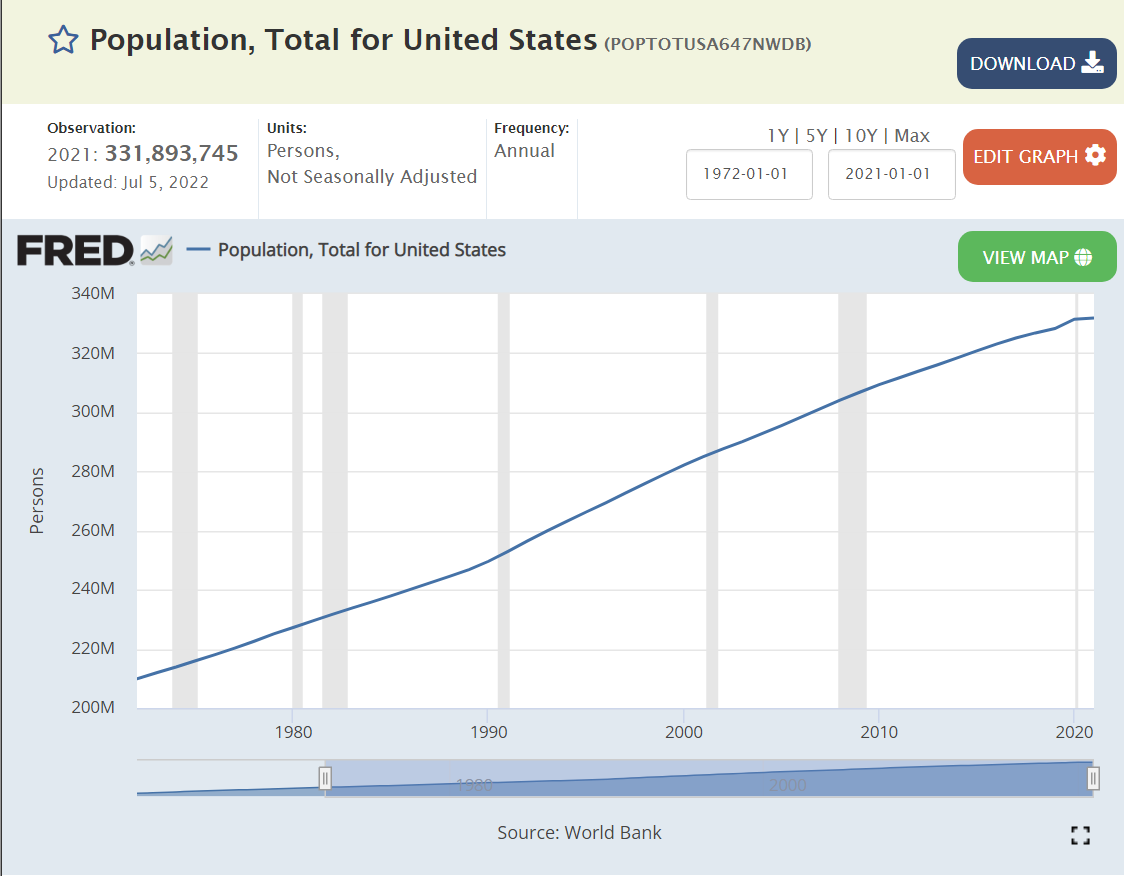Open fullscreen with the corner brackets icon
Image resolution: width=1124 pixels, height=876 pixels.
pos(1080,836)
